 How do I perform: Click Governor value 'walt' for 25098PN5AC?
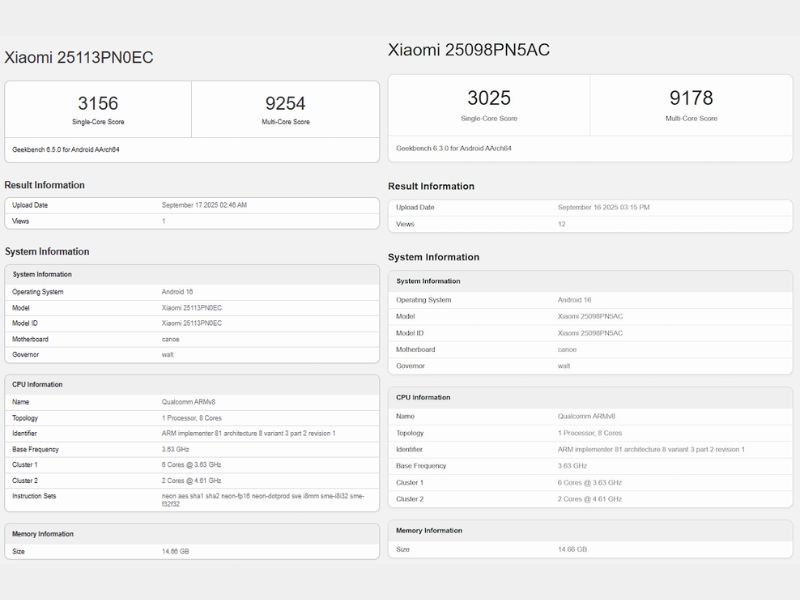pos(564,366)
